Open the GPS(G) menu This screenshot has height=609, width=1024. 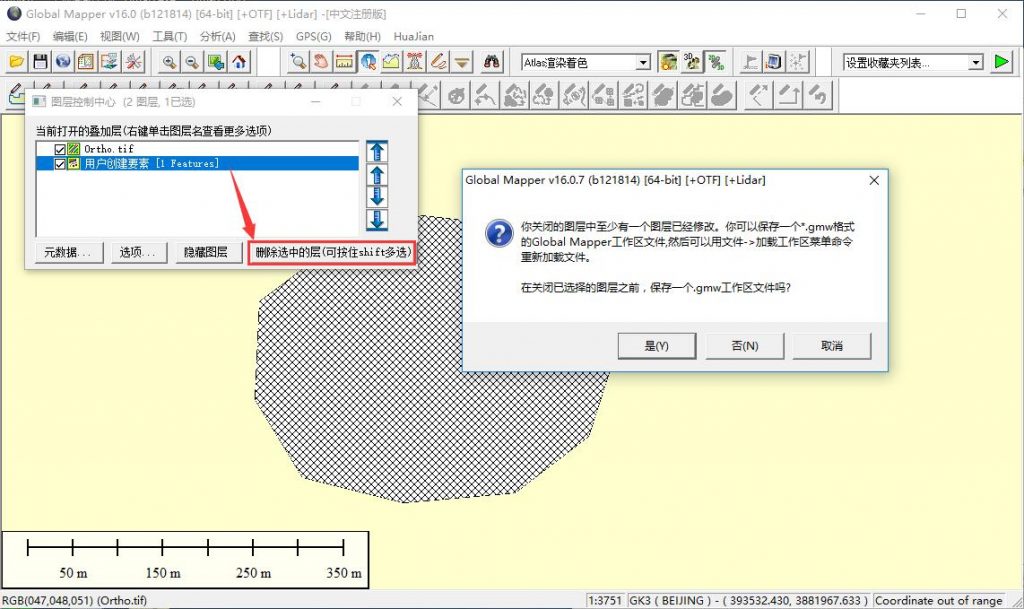(313, 37)
